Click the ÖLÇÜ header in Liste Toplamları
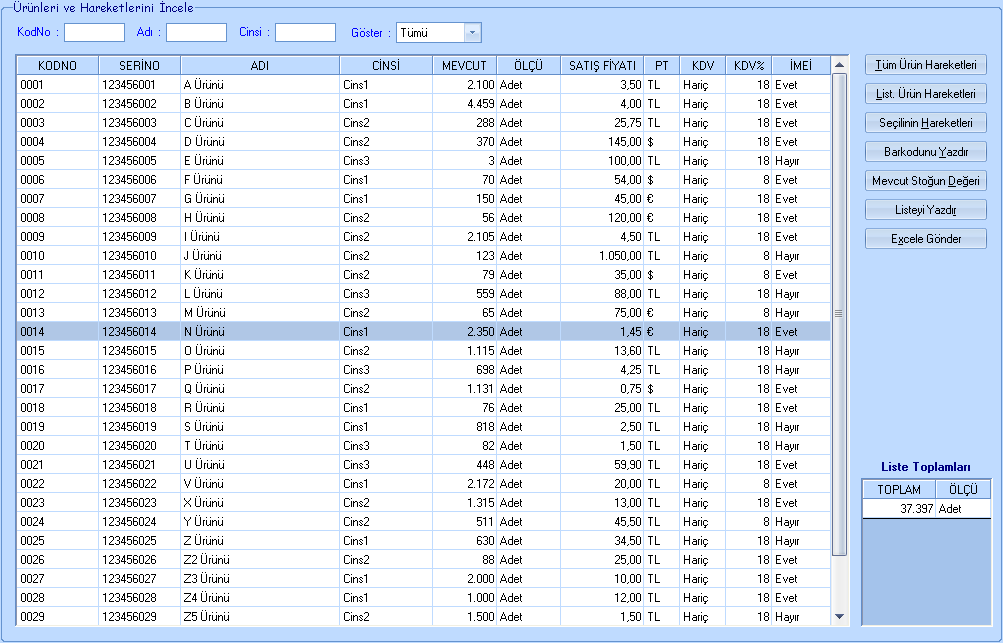Image resolution: width=1003 pixels, height=643 pixels. coord(963,489)
